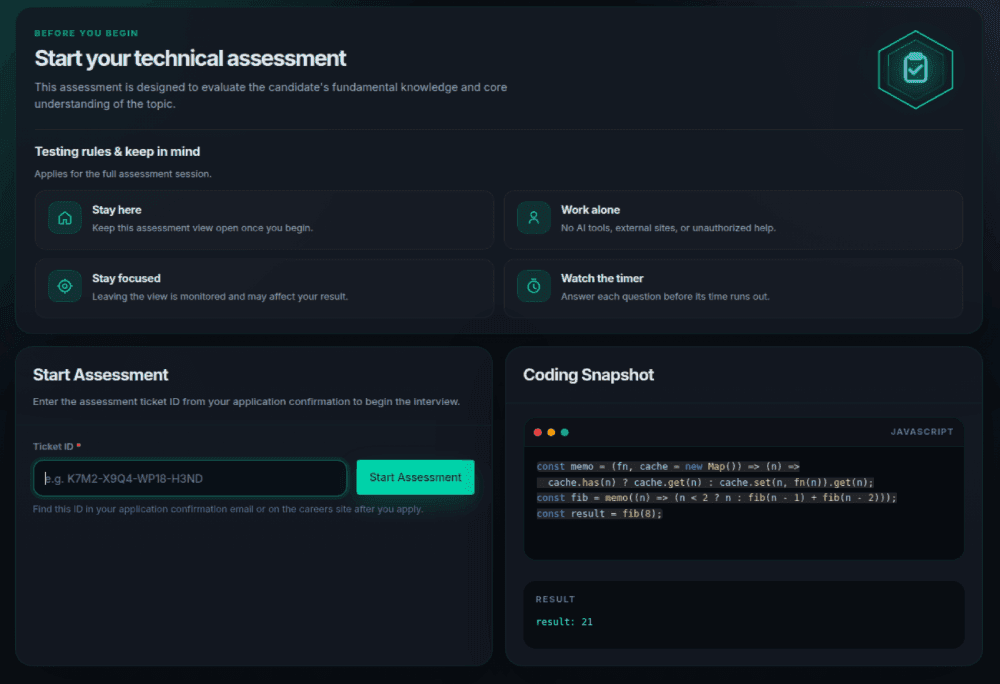Click 'Answer each question before' description

(x=665, y=296)
